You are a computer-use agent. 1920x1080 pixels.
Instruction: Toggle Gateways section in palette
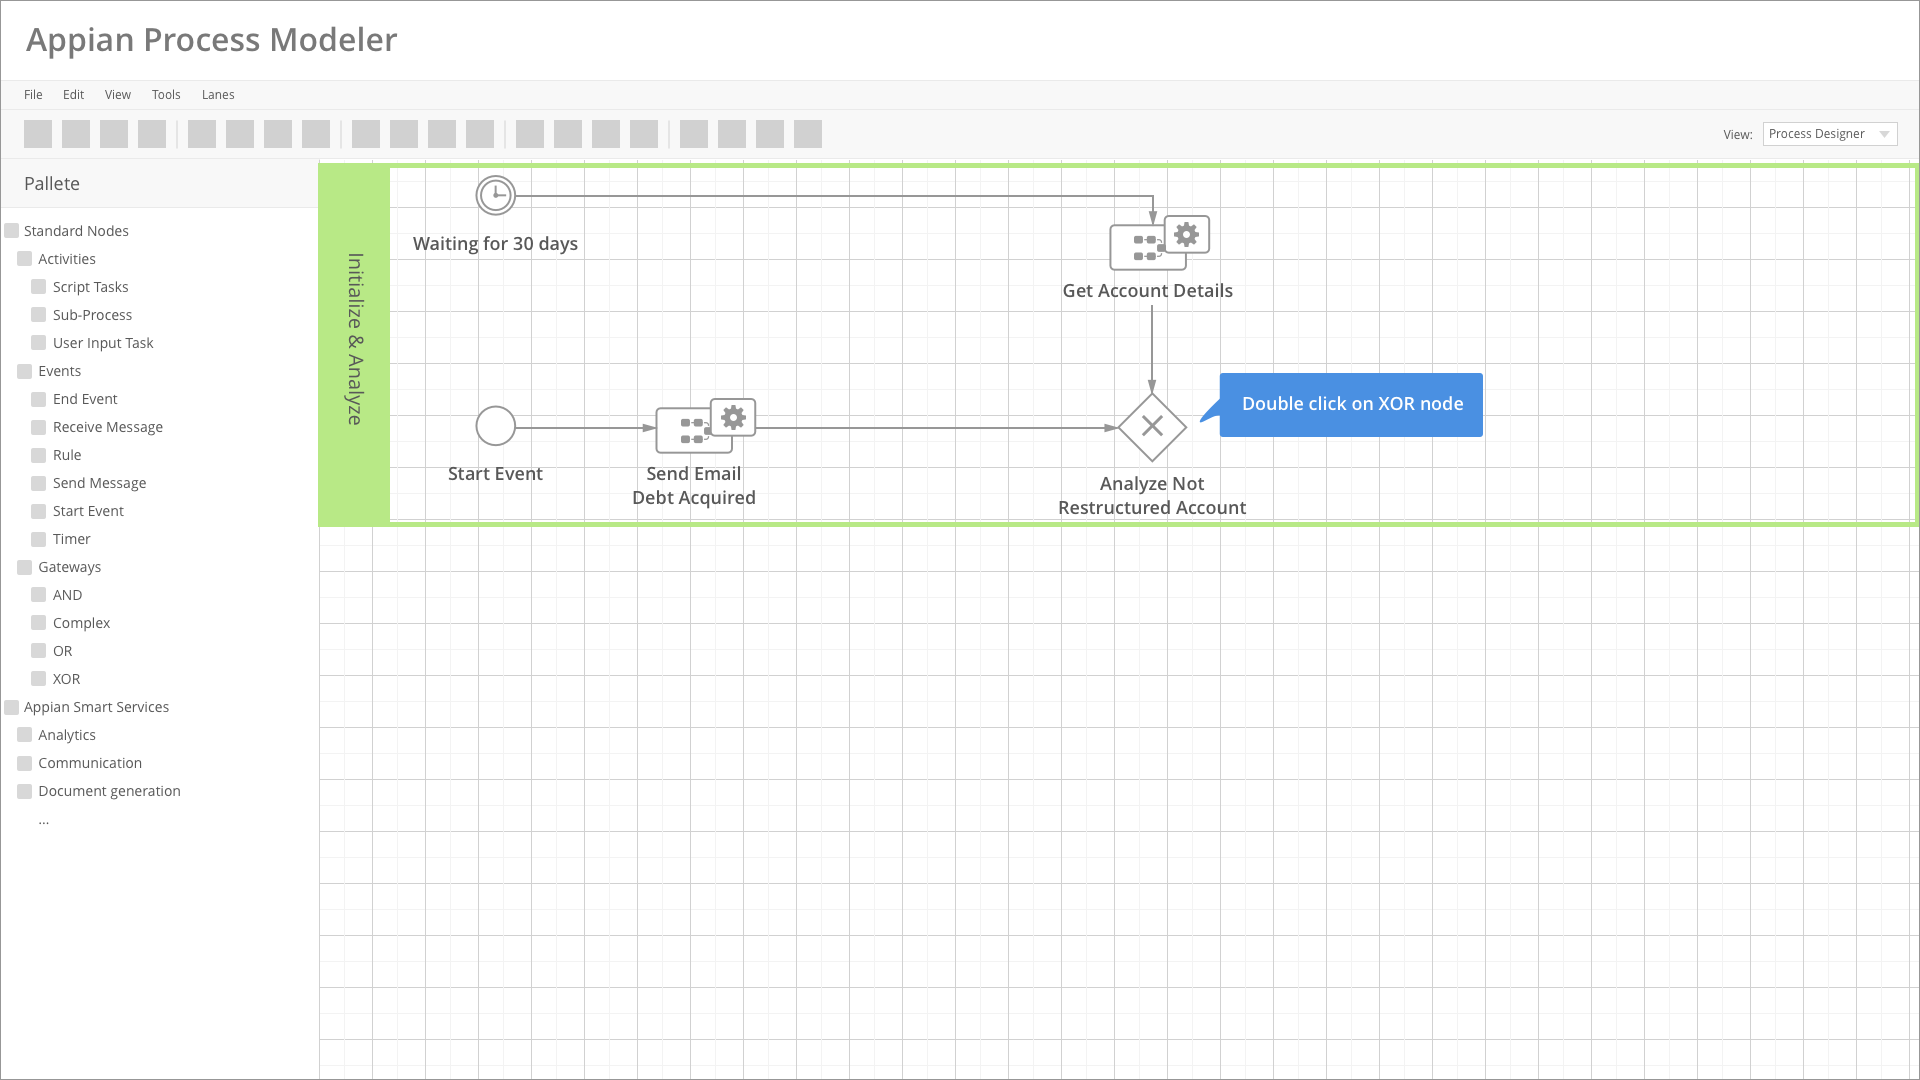pos(70,566)
